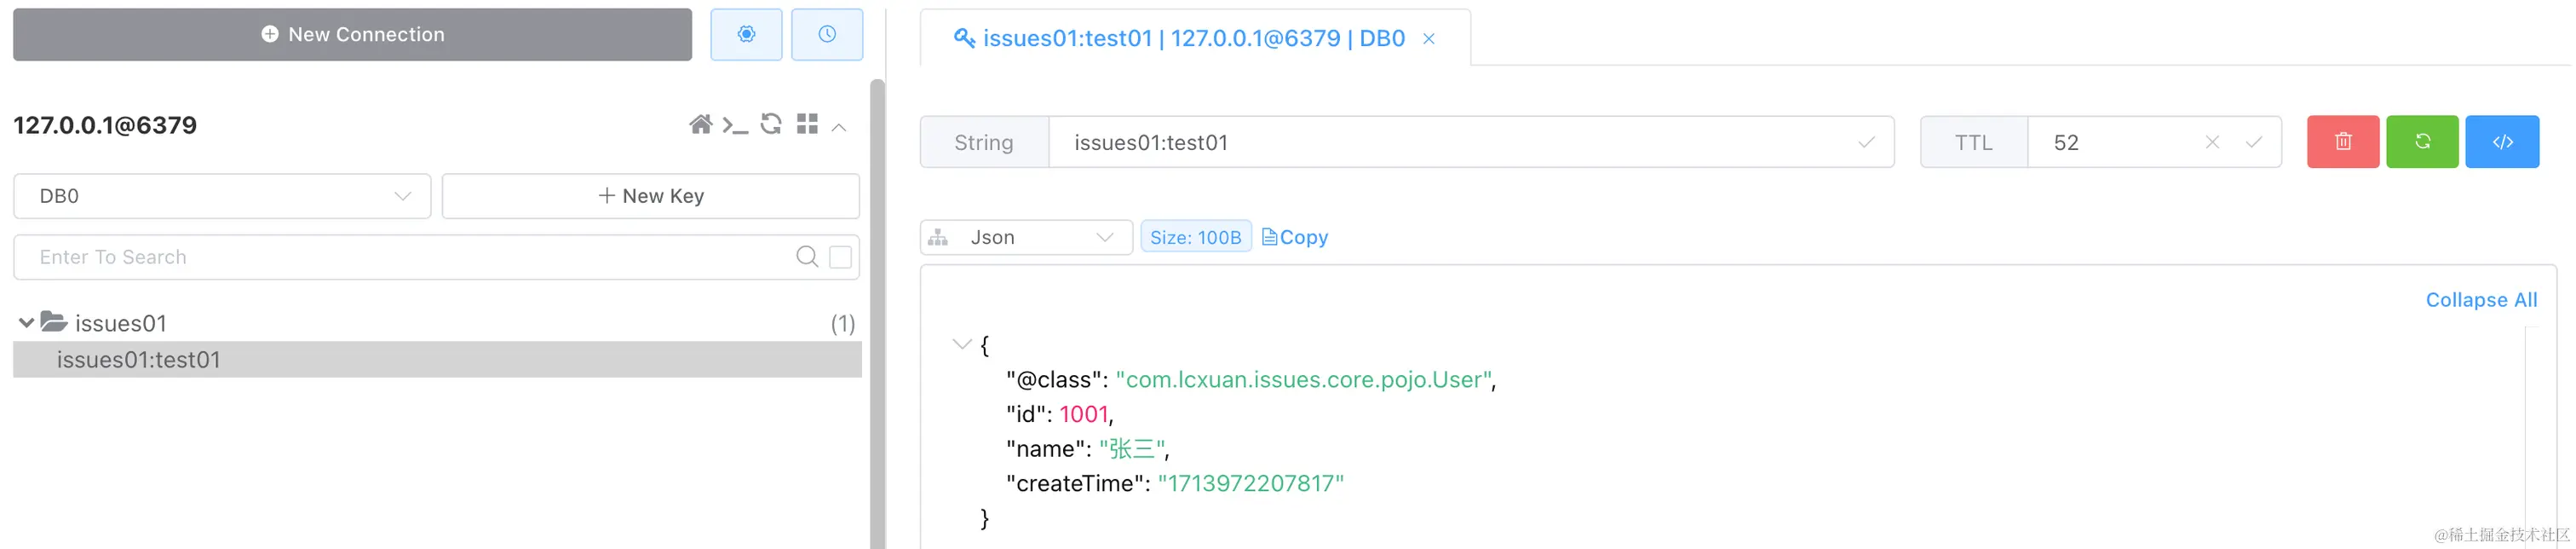The image size is (2576, 549).
Task: Click the String type label
Action: pyautogui.click(x=984, y=142)
